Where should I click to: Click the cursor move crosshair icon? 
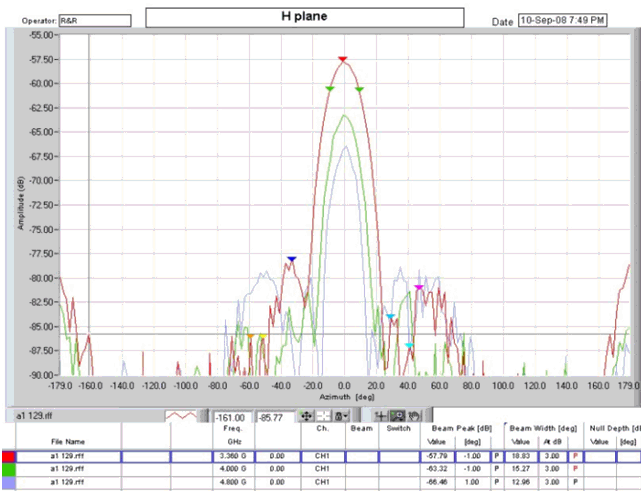coord(307,415)
